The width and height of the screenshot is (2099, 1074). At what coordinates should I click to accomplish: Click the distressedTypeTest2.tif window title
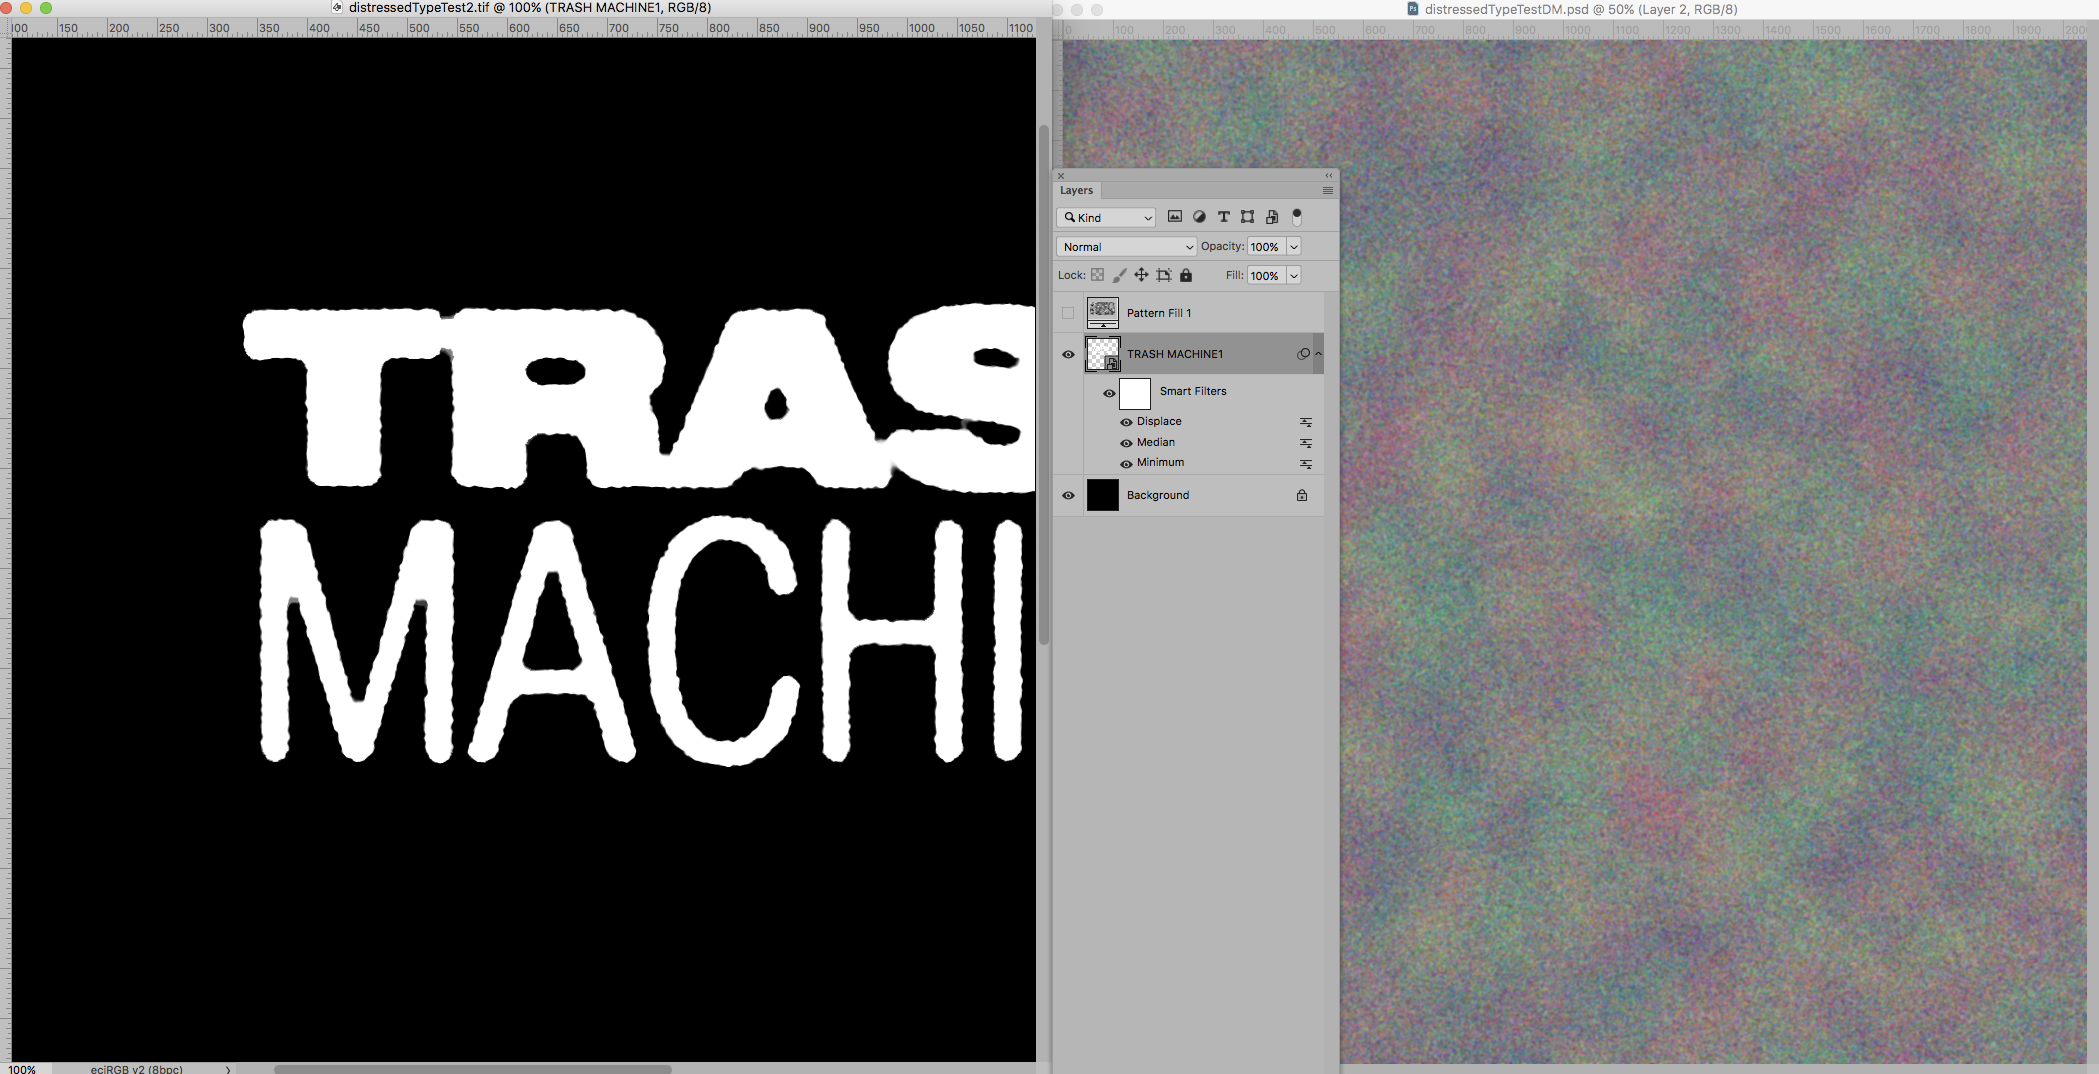(530, 8)
